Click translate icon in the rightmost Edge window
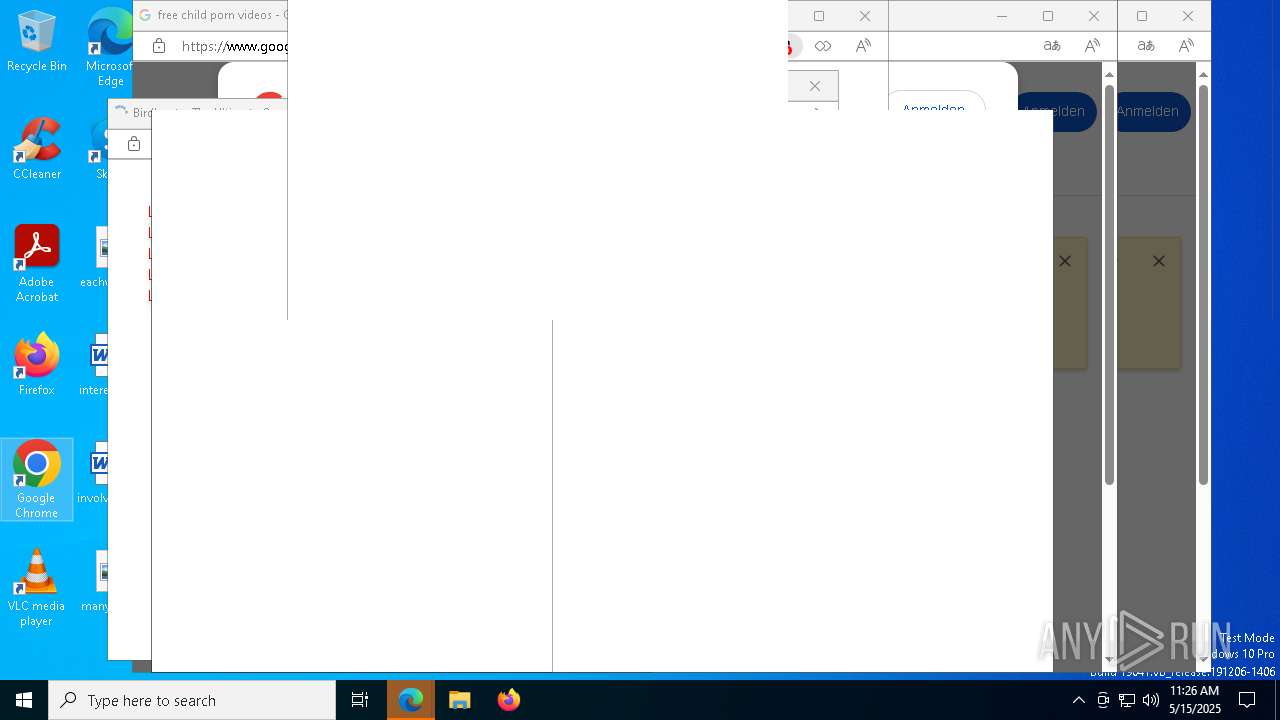This screenshot has height=720, width=1280. pos(1146,46)
